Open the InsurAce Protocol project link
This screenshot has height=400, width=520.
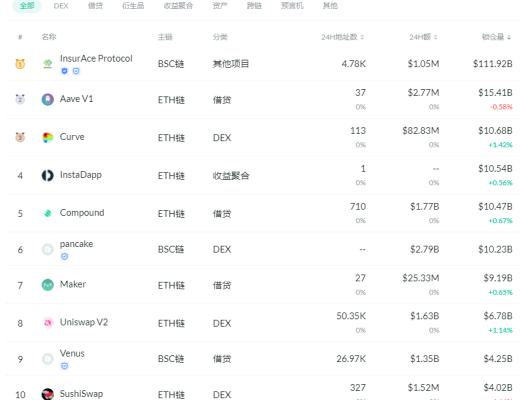point(96,59)
